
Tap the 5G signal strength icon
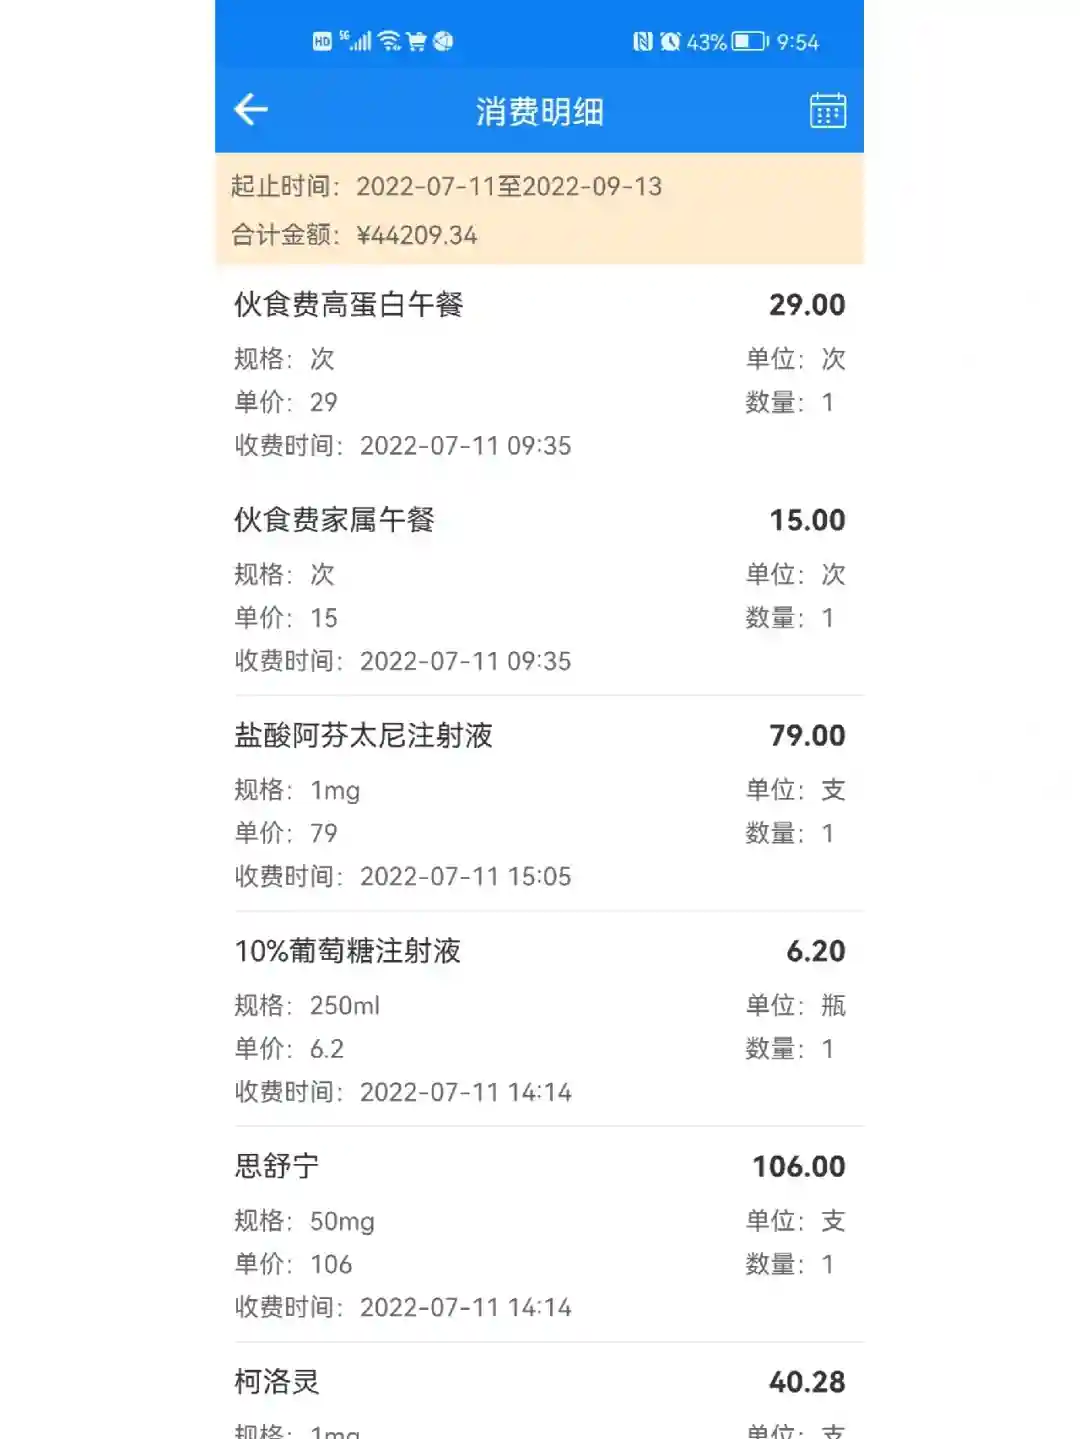[356, 41]
